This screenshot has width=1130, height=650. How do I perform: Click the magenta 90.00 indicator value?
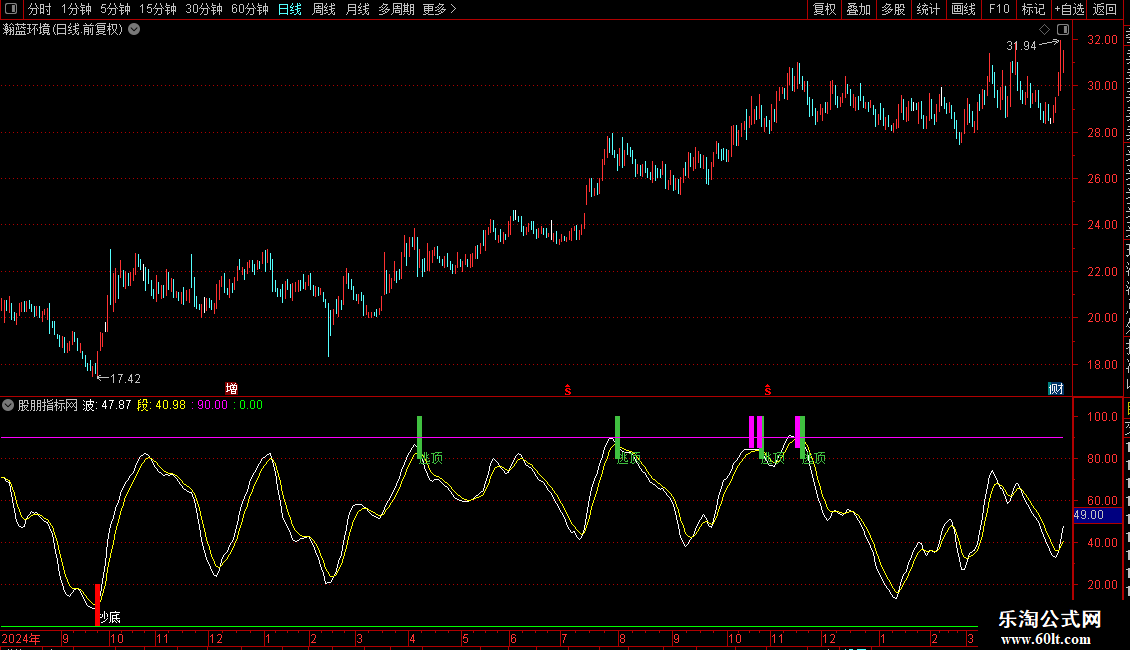[212, 405]
